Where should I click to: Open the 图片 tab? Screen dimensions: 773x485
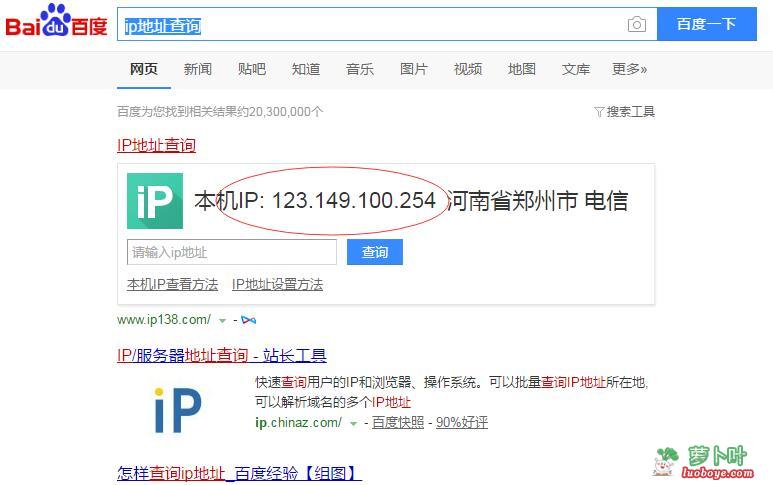414,69
